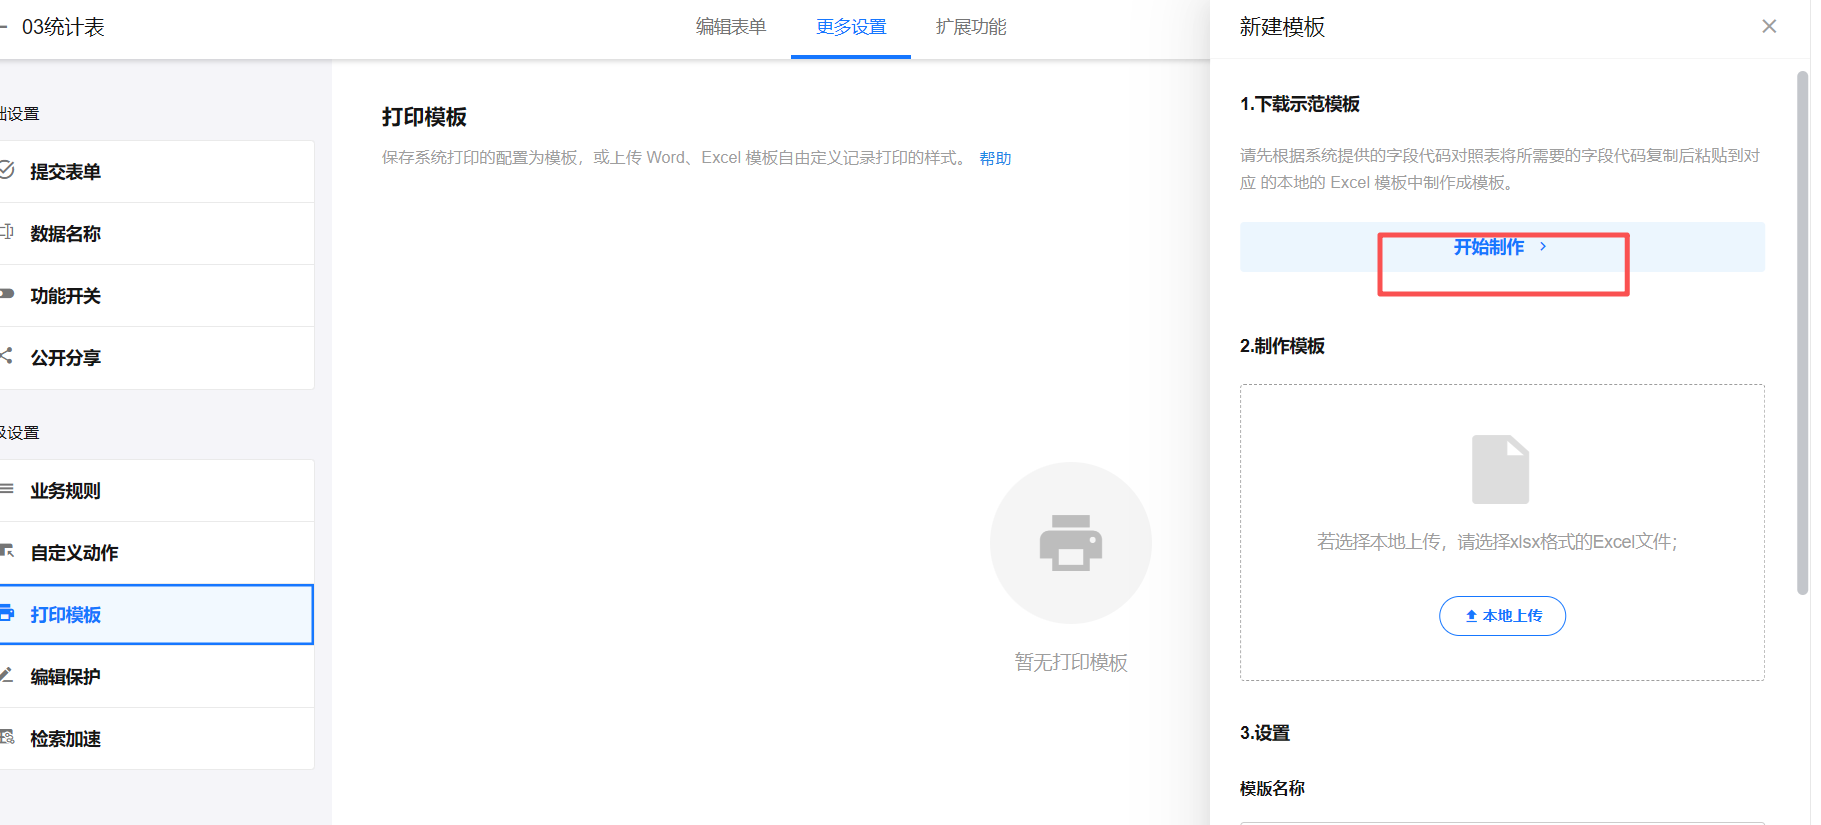Viewport: 1821px width, 825px height.
Task: Expand the chevron arrow next to 开始制作
Action: coord(1543,246)
